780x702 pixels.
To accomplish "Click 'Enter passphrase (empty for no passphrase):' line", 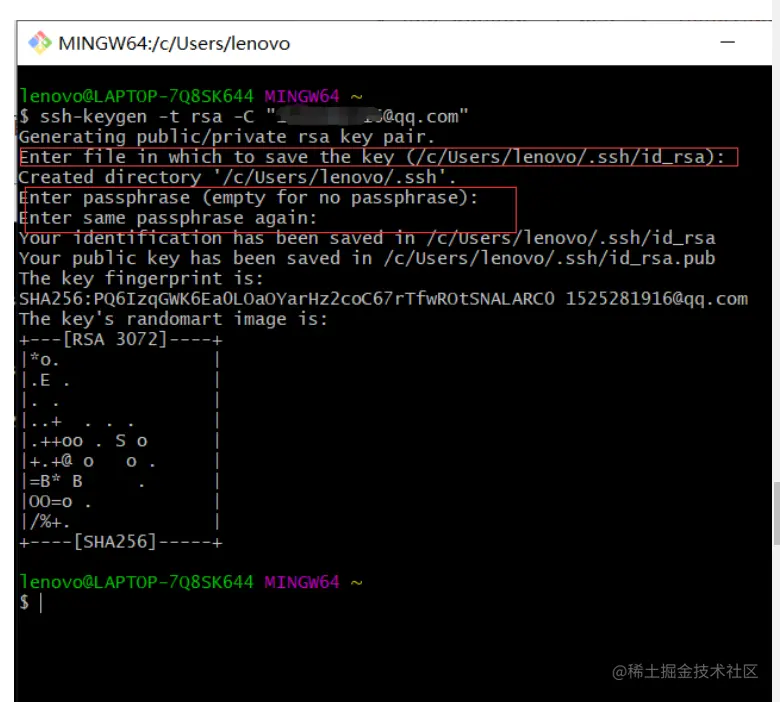I will (x=248, y=198).
